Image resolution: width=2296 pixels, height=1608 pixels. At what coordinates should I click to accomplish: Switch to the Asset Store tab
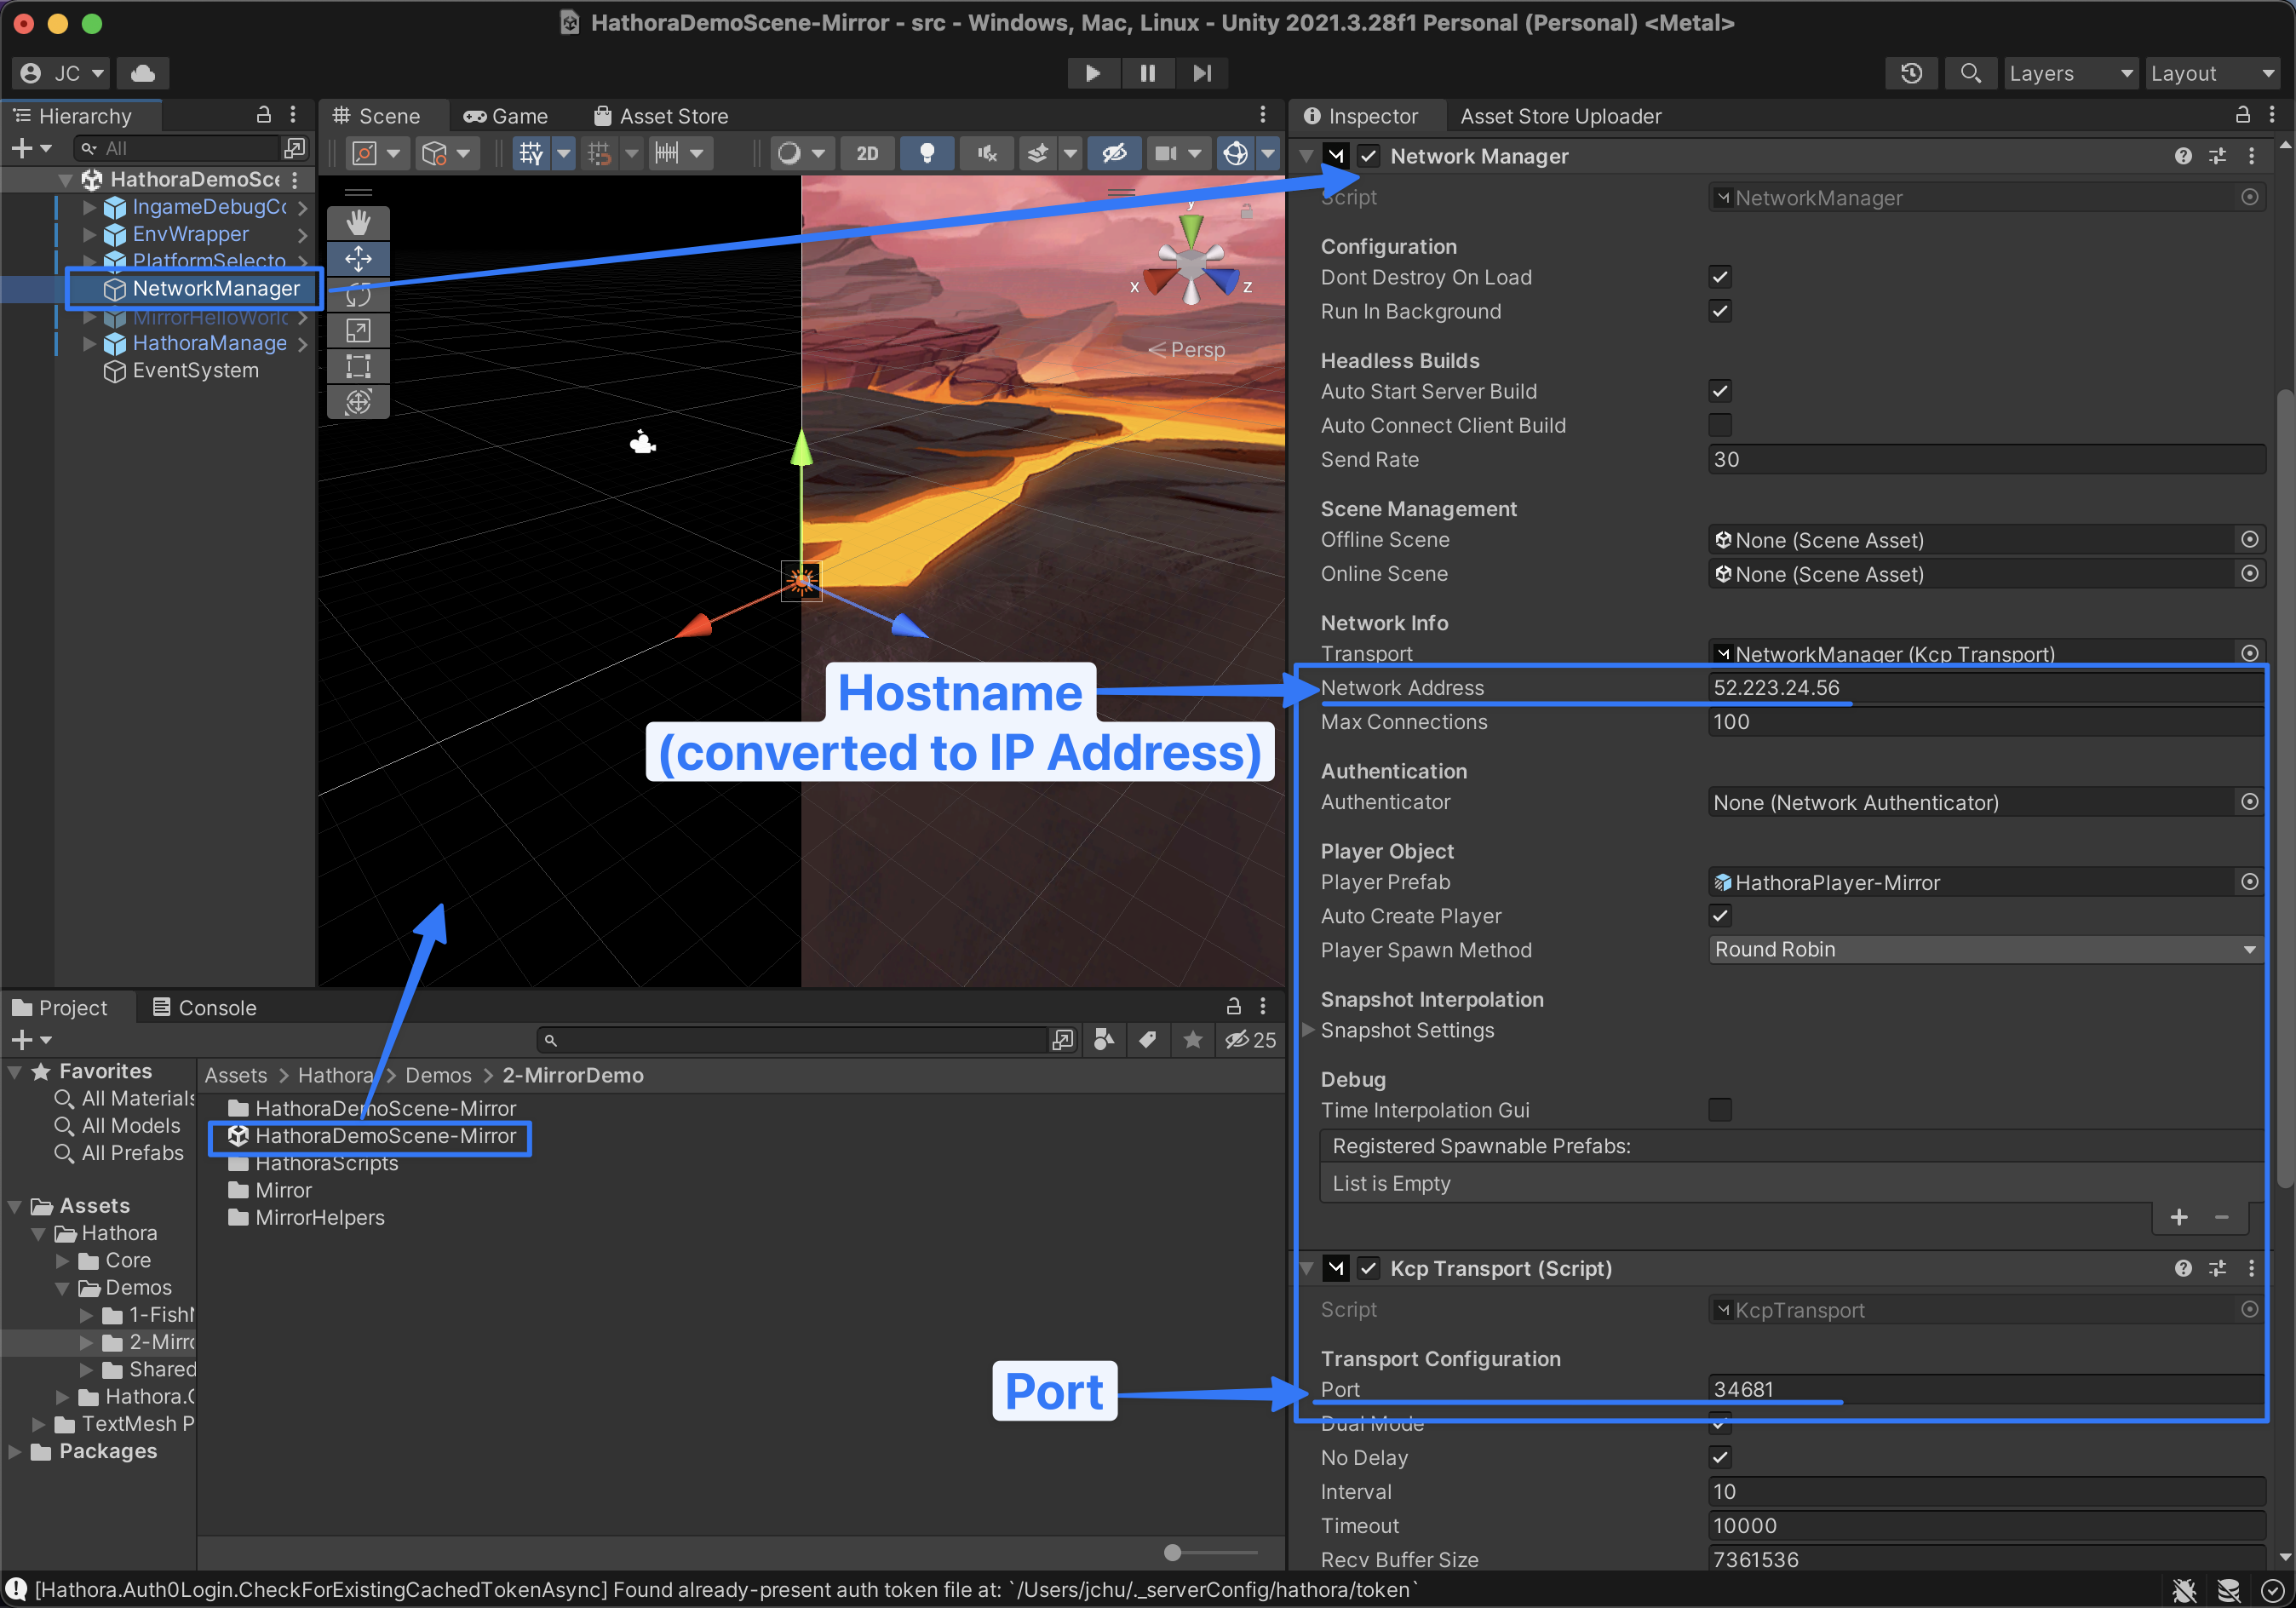pos(661,116)
